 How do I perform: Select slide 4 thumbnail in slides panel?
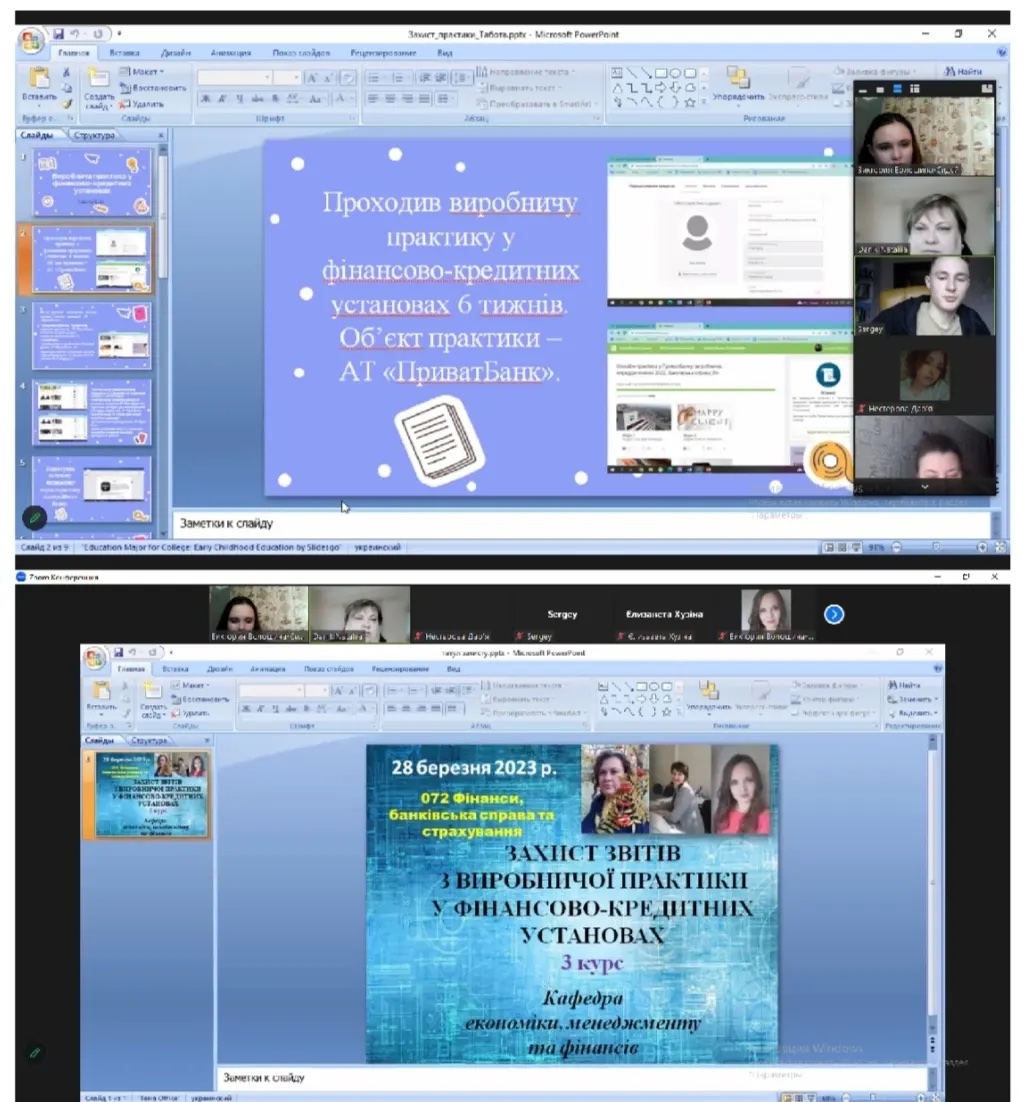click(x=92, y=410)
